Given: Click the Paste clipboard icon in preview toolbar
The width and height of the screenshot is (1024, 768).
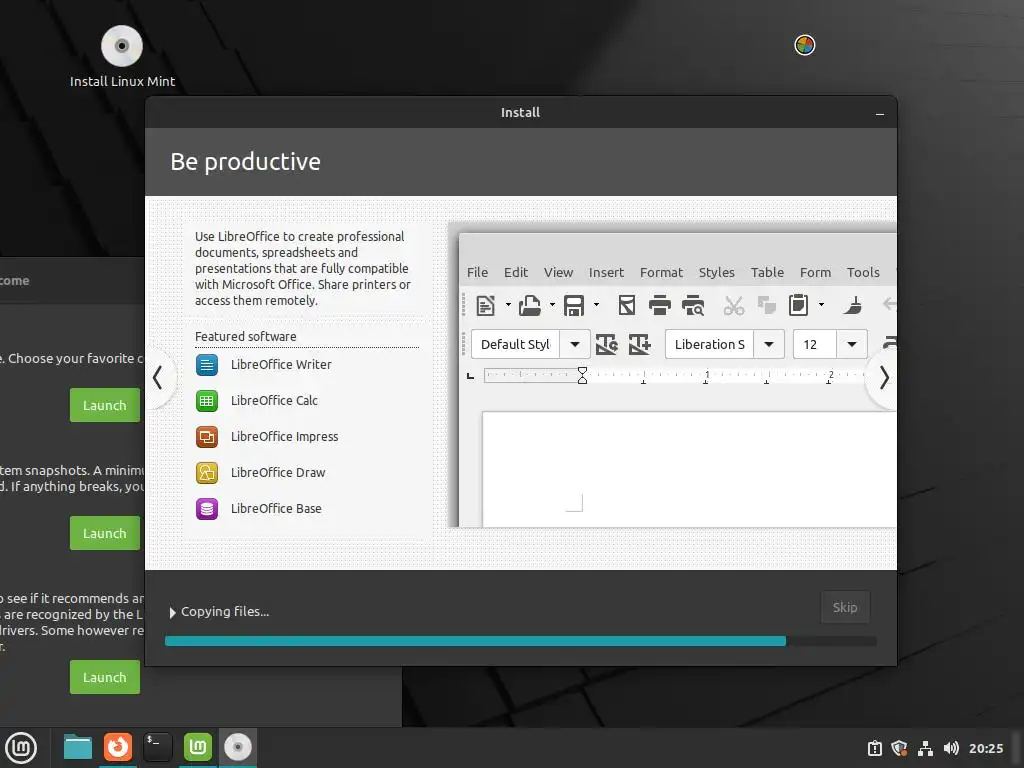Looking at the screenshot, I should [x=799, y=305].
